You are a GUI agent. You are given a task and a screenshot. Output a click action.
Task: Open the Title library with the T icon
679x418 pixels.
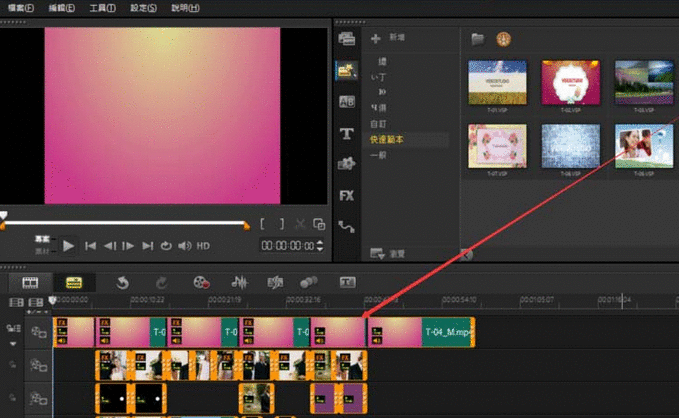click(x=347, y=133)
